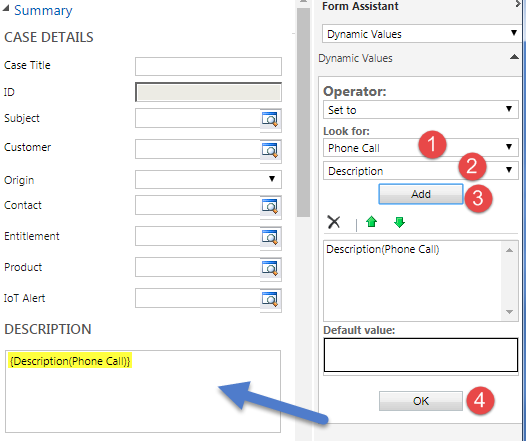
Task: Click the 'Look for:' label
Action: coord(346,131)
